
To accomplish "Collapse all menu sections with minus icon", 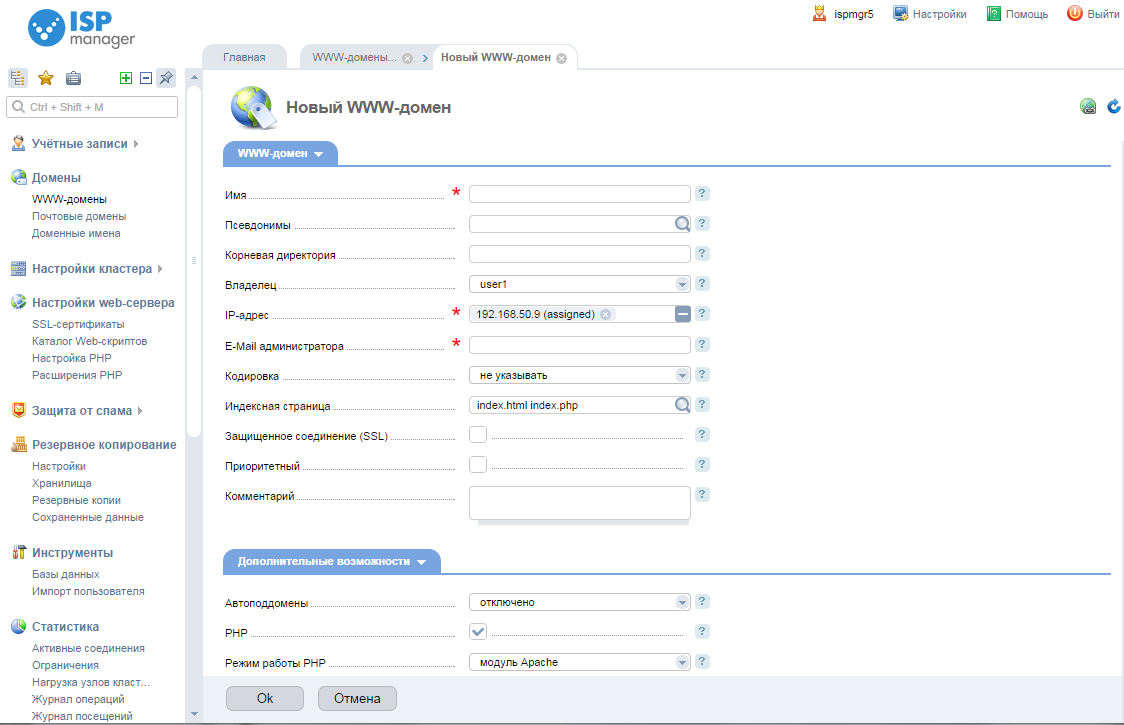I will click(145, 78).
